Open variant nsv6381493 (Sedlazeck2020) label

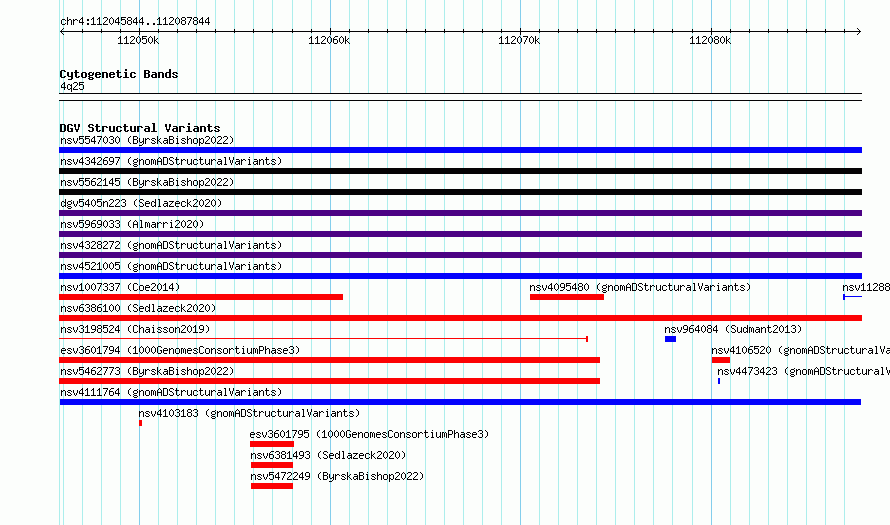point(328,455)
